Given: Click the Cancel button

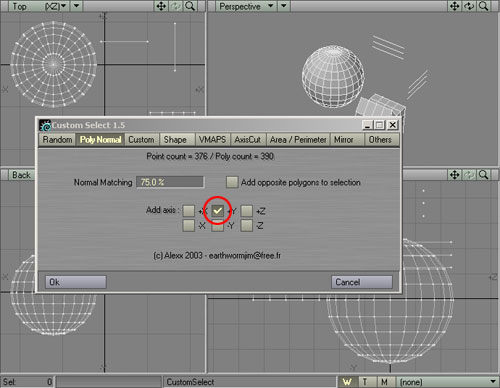Looking at the screenshot, I should point(362,282).
